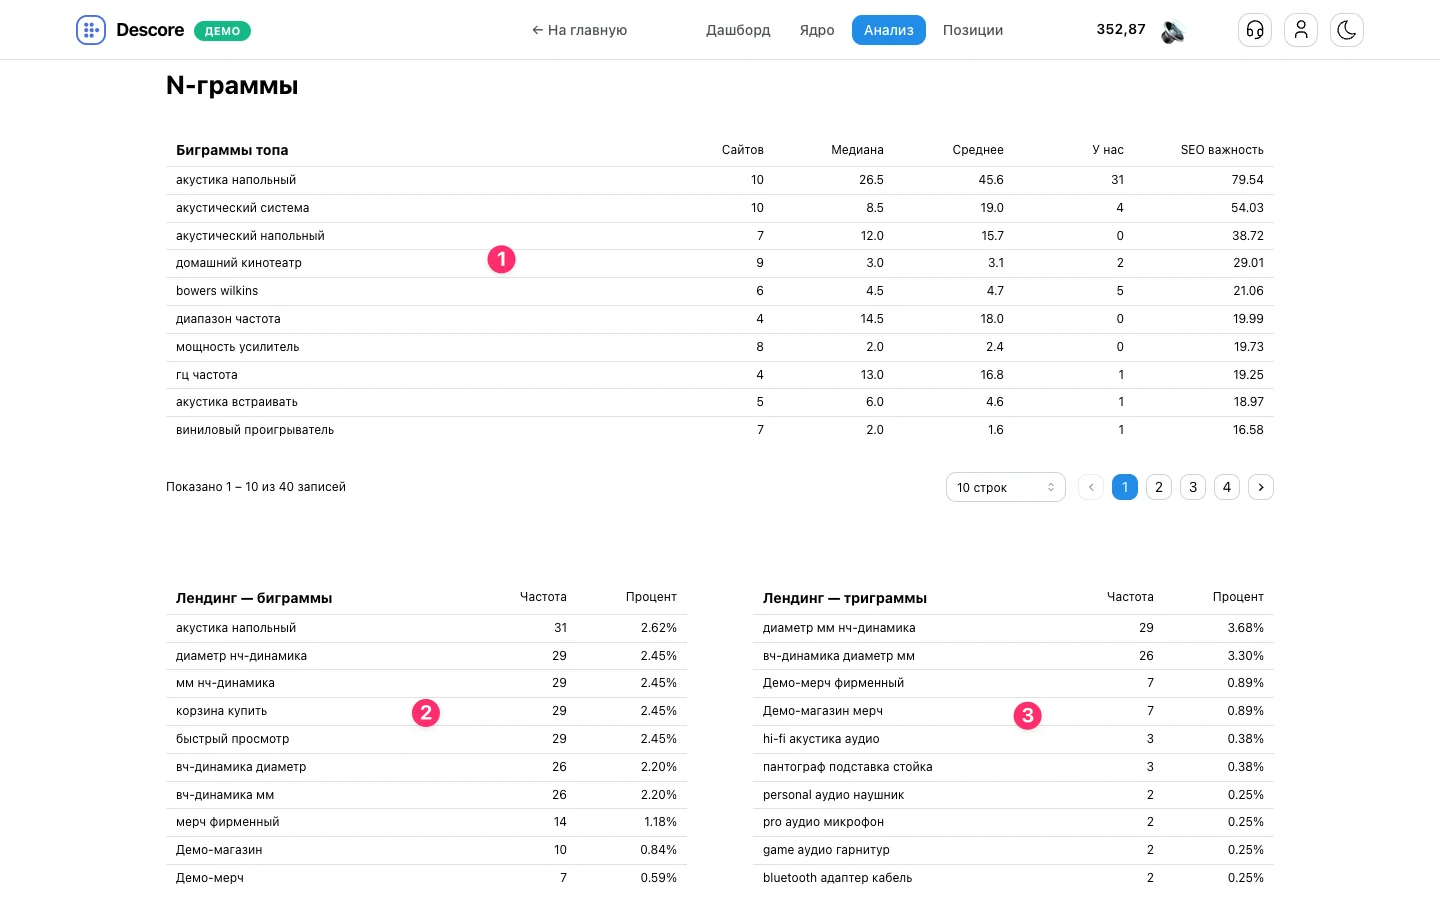
Task: Click the speaker project thumbnail
Action: [x=1173, y=31]
